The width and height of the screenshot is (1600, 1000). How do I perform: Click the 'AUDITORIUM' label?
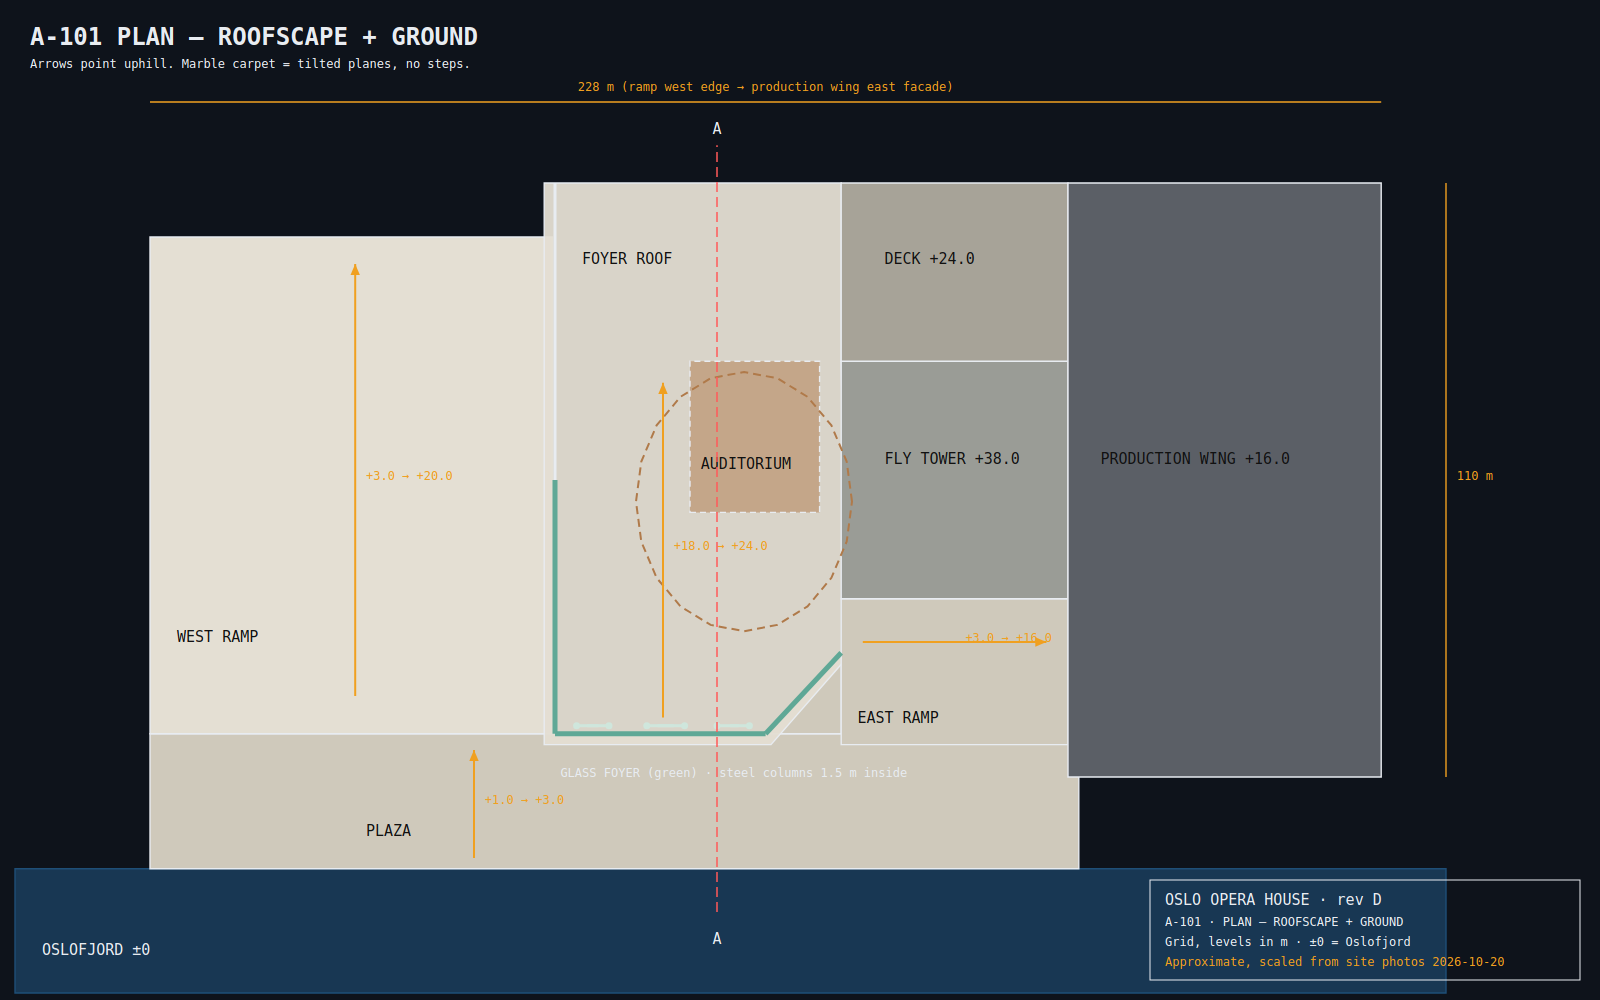coord(746,464)
